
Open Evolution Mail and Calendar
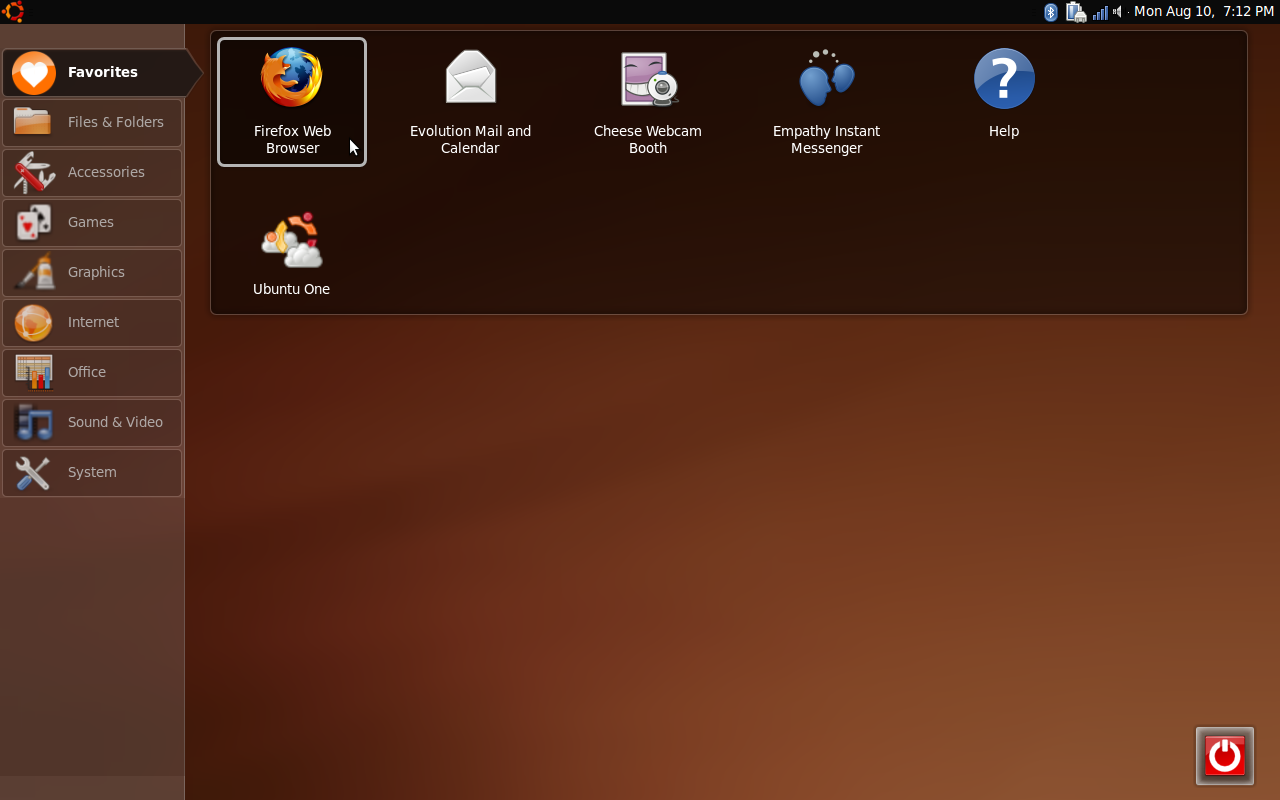click(470, 102)
